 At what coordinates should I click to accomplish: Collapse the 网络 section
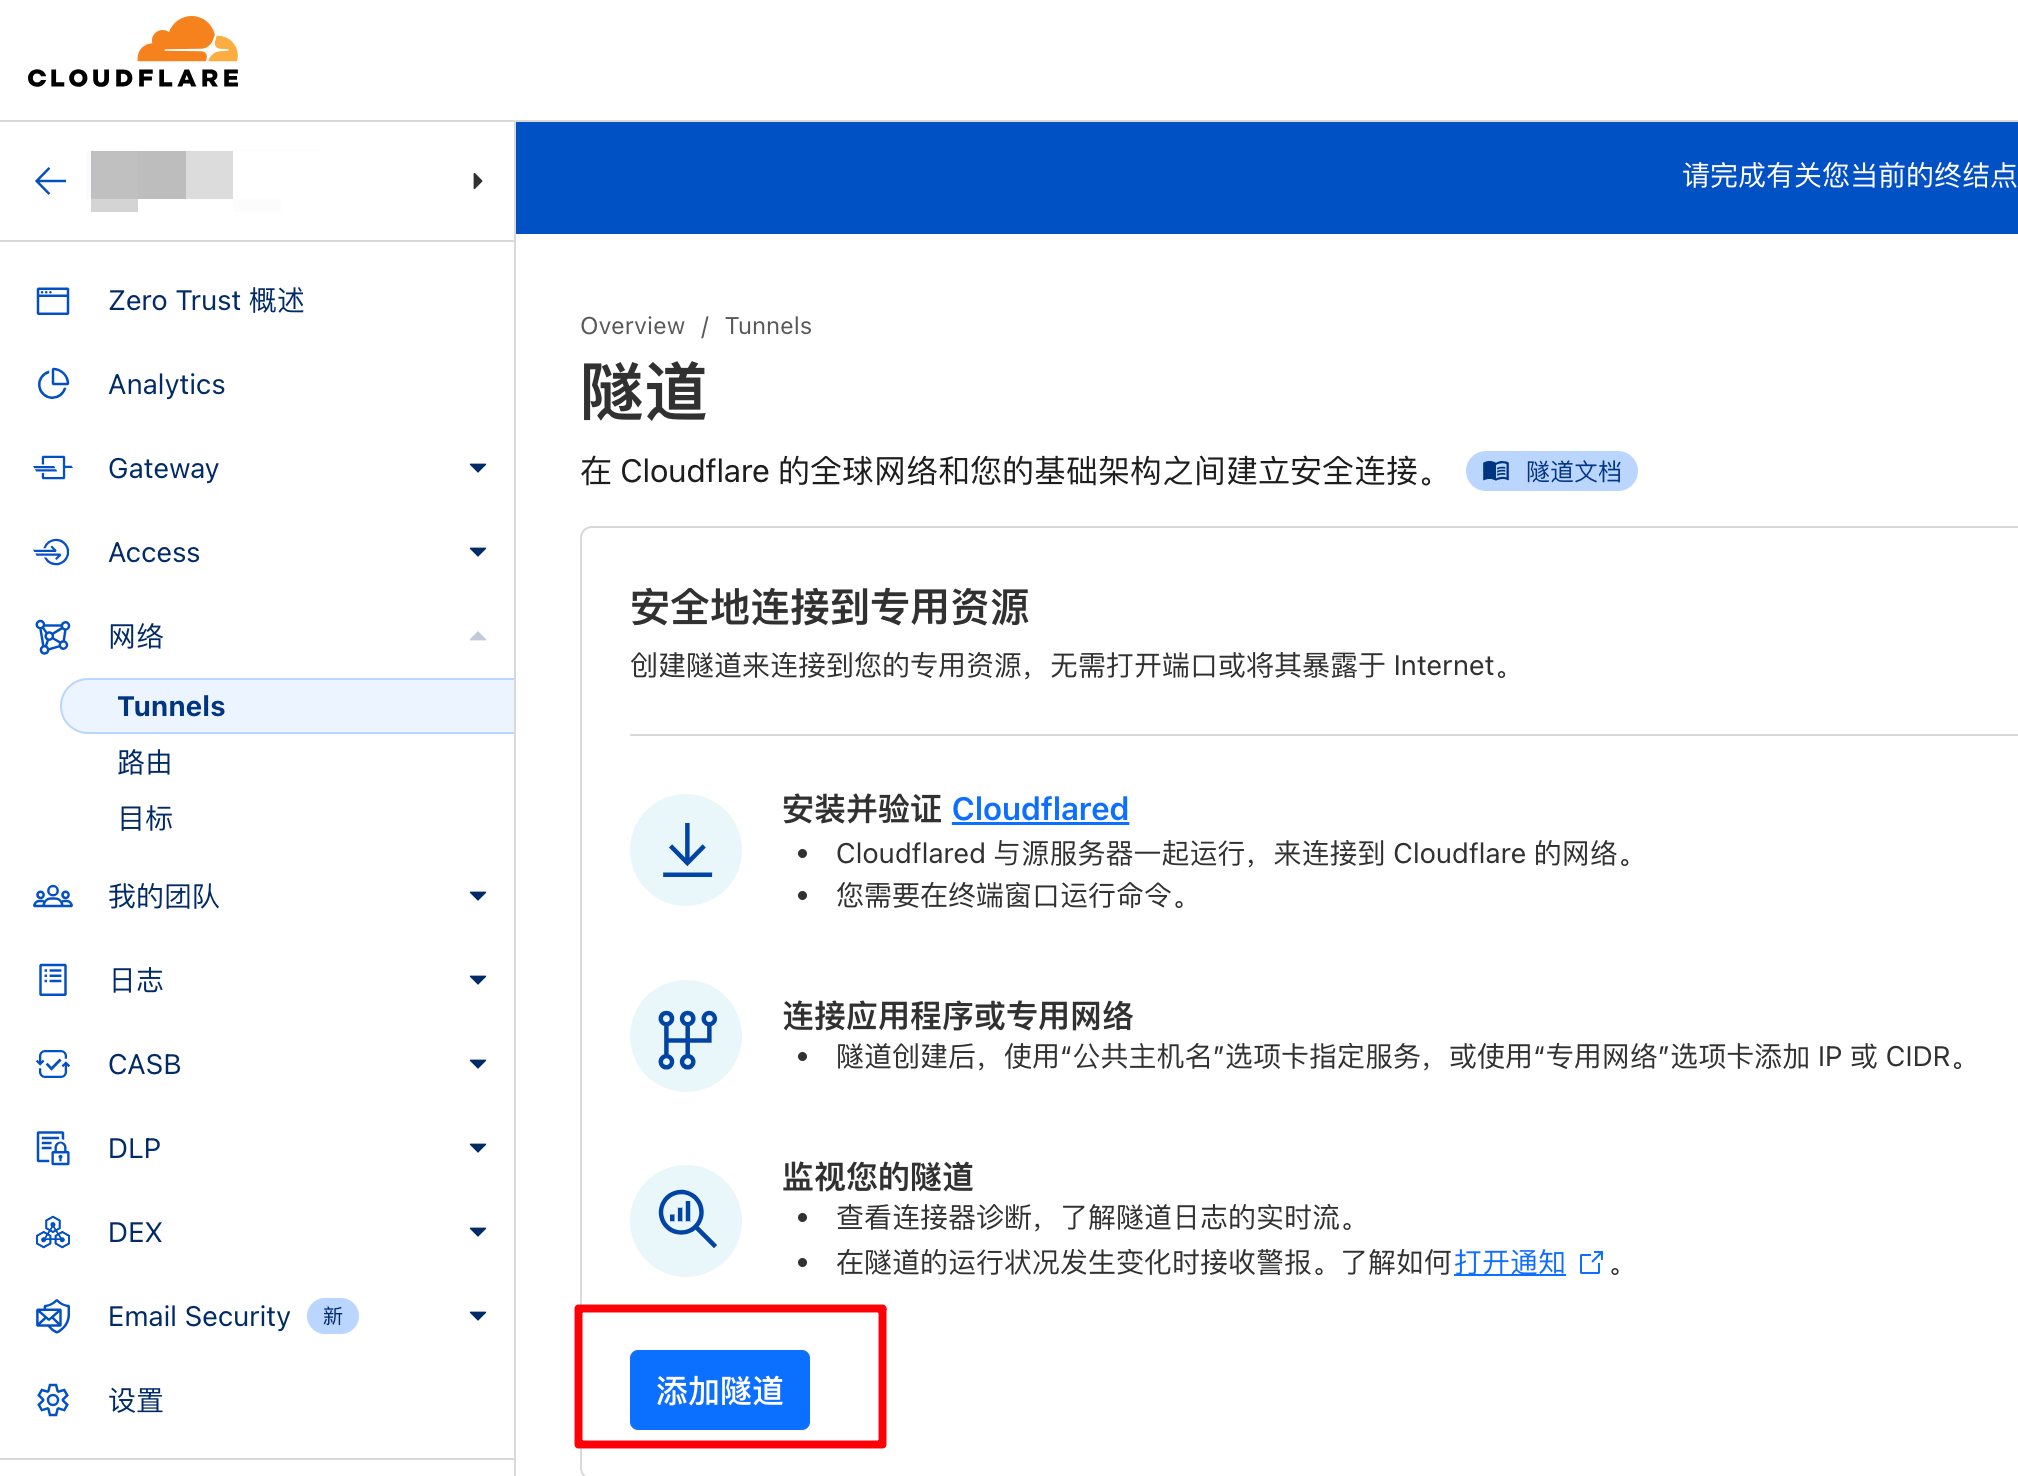click(x=478, y=636)
